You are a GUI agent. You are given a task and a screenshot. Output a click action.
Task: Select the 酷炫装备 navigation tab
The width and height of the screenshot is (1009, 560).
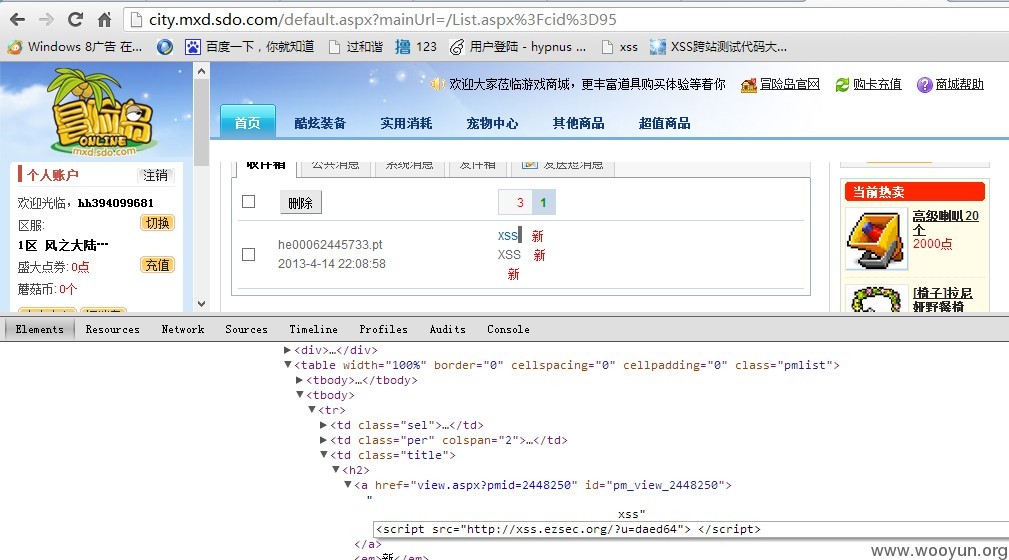click(320, 123)
